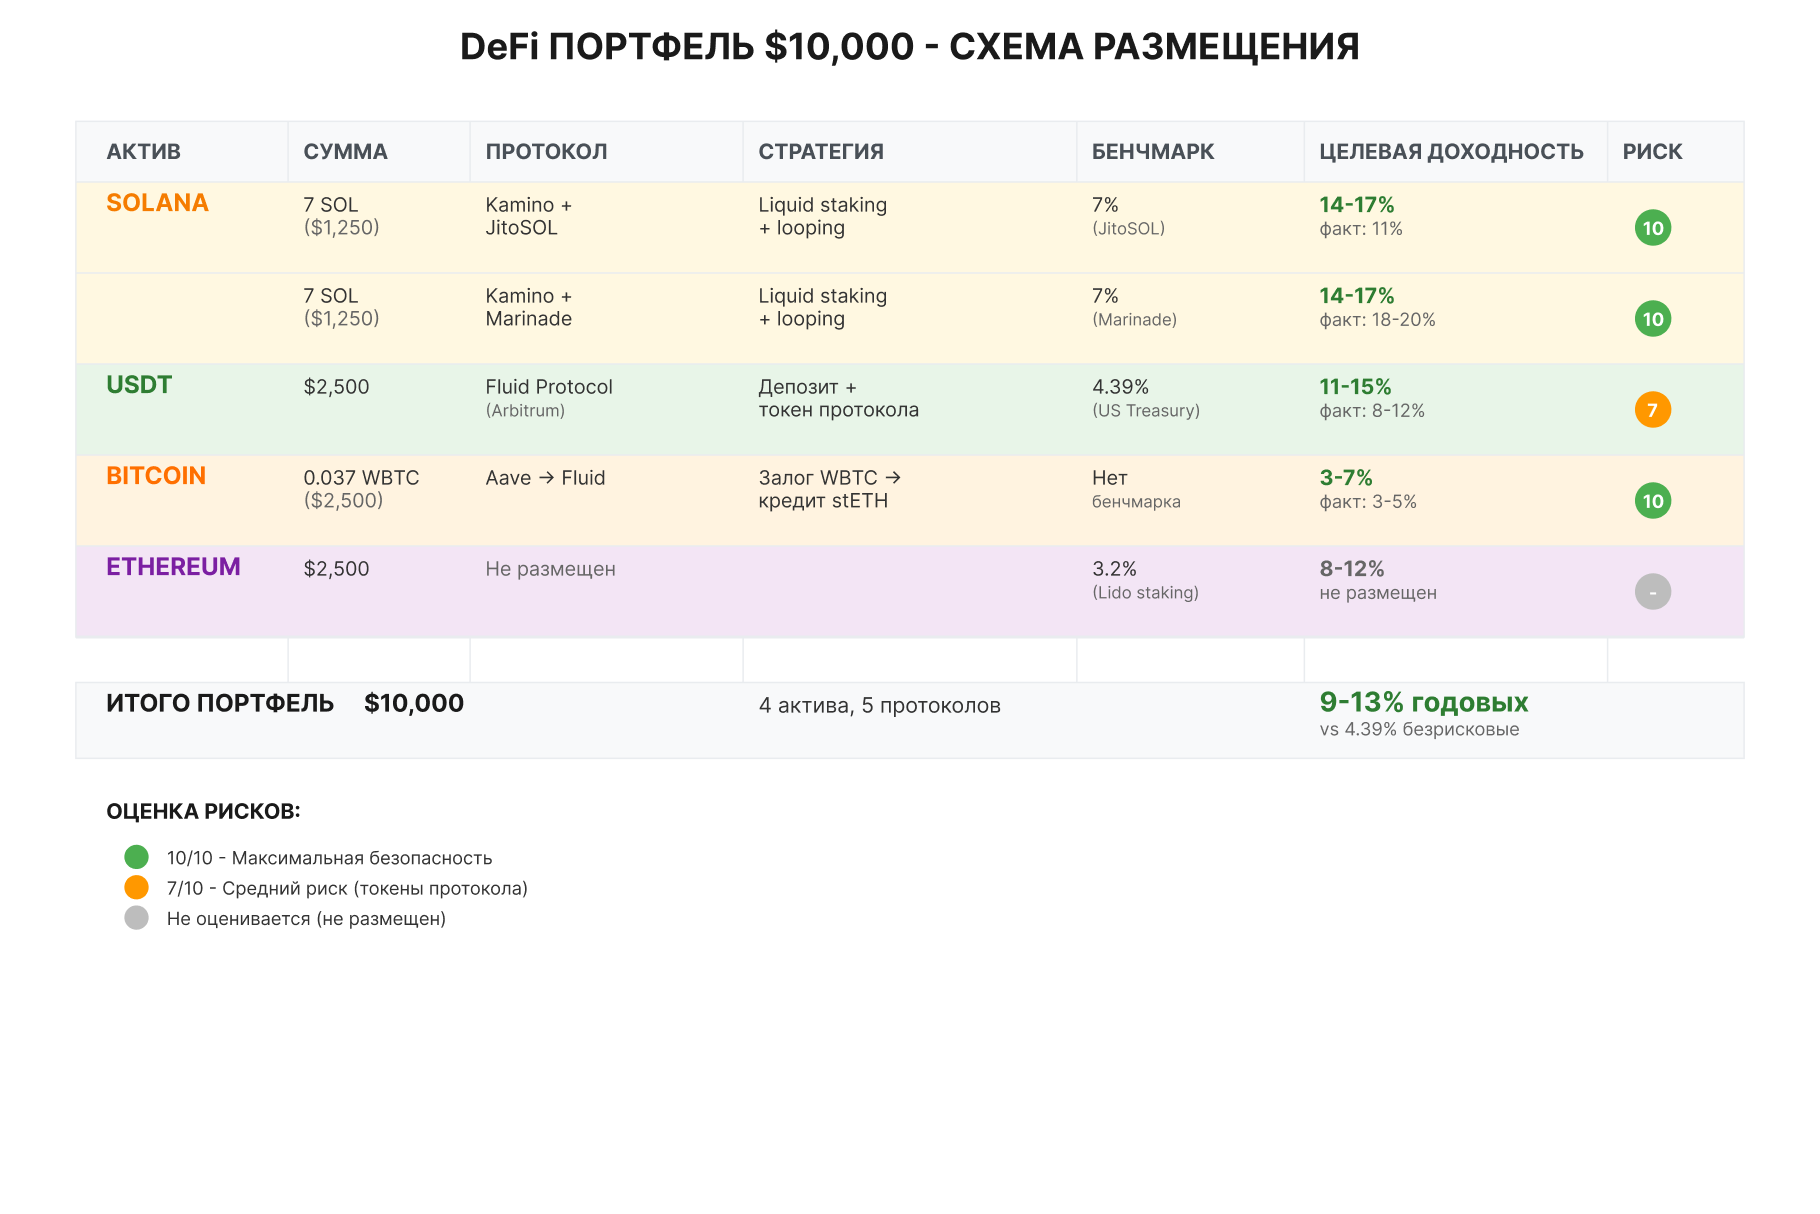This screenshot has height=1214, width=1820.
Task: Select the USDT asset label
Action: point(139,385)
